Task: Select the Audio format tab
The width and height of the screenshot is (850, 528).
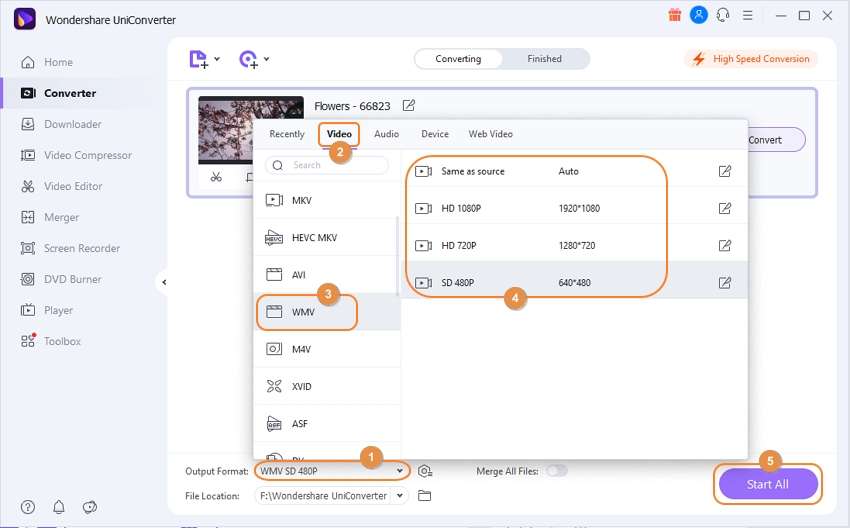Action: tap(387, 134)
